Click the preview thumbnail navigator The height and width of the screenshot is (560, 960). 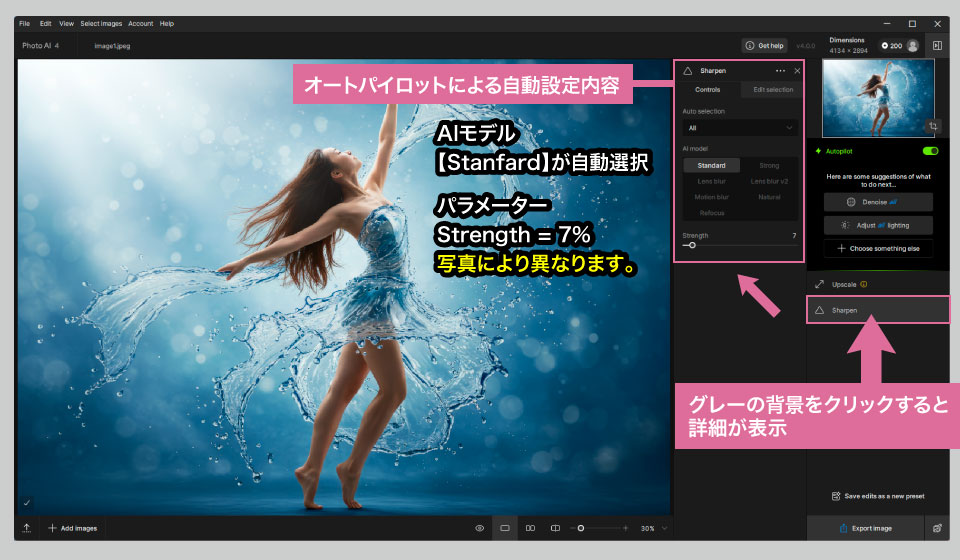click(878, 98)
